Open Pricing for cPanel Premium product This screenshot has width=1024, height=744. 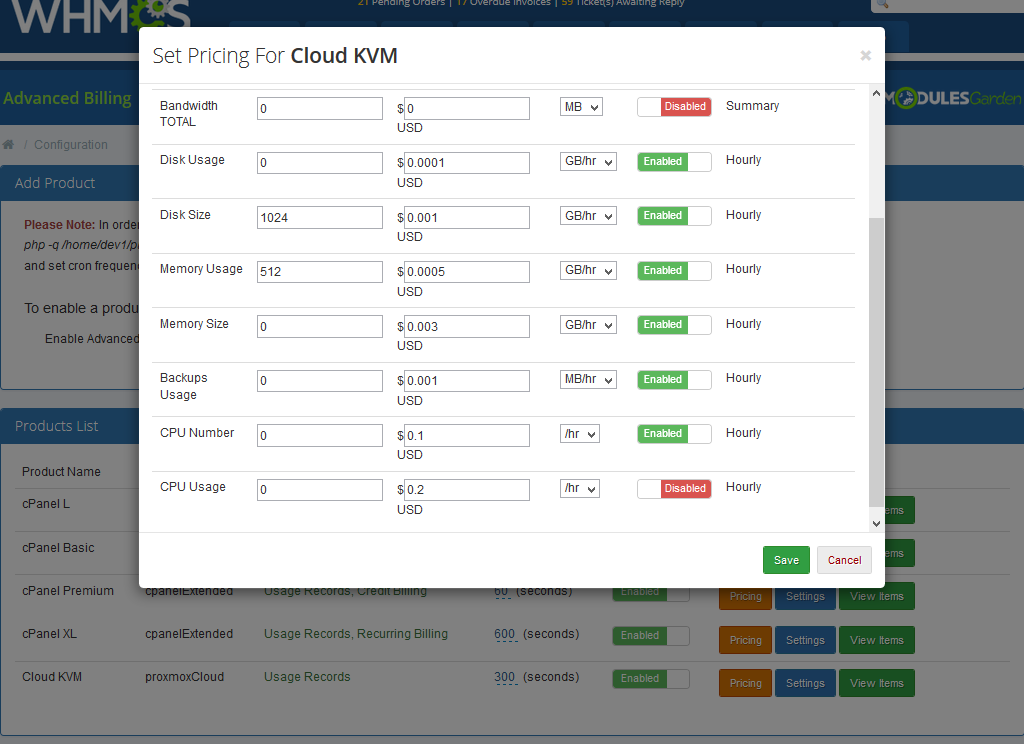pos(745,596)
